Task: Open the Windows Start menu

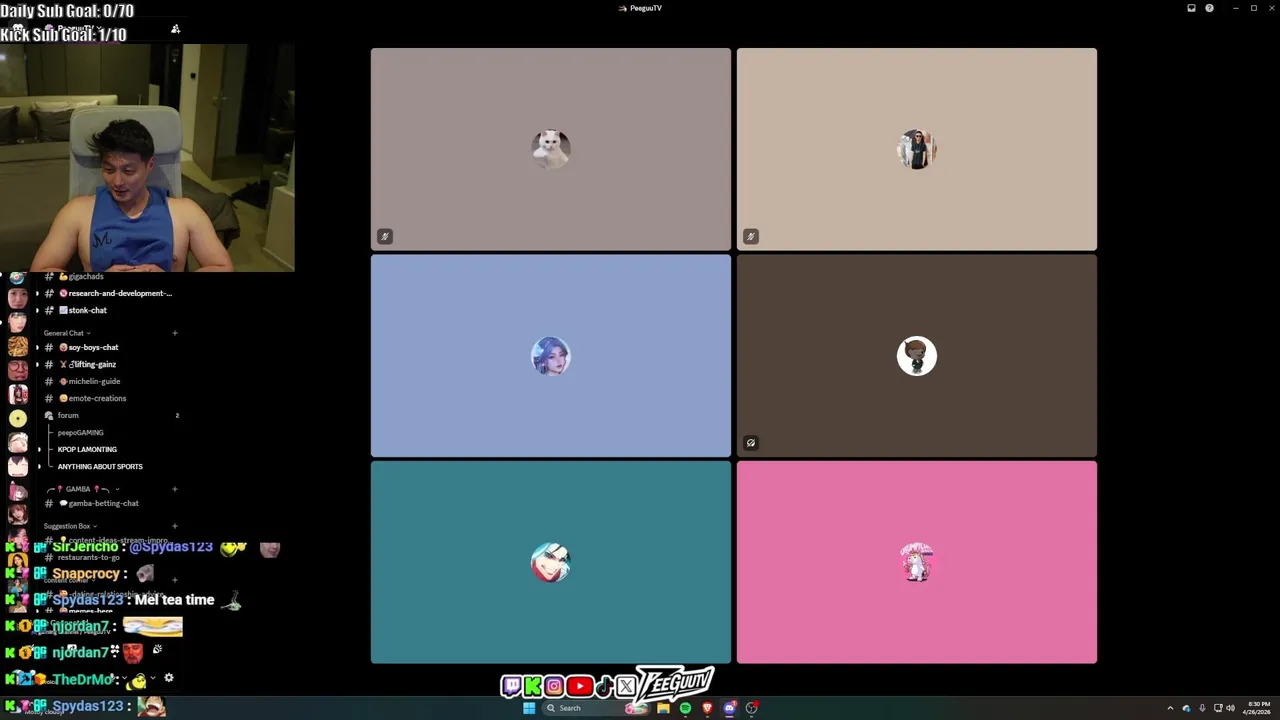Action: pyautogui.click(x=529, y=708)
